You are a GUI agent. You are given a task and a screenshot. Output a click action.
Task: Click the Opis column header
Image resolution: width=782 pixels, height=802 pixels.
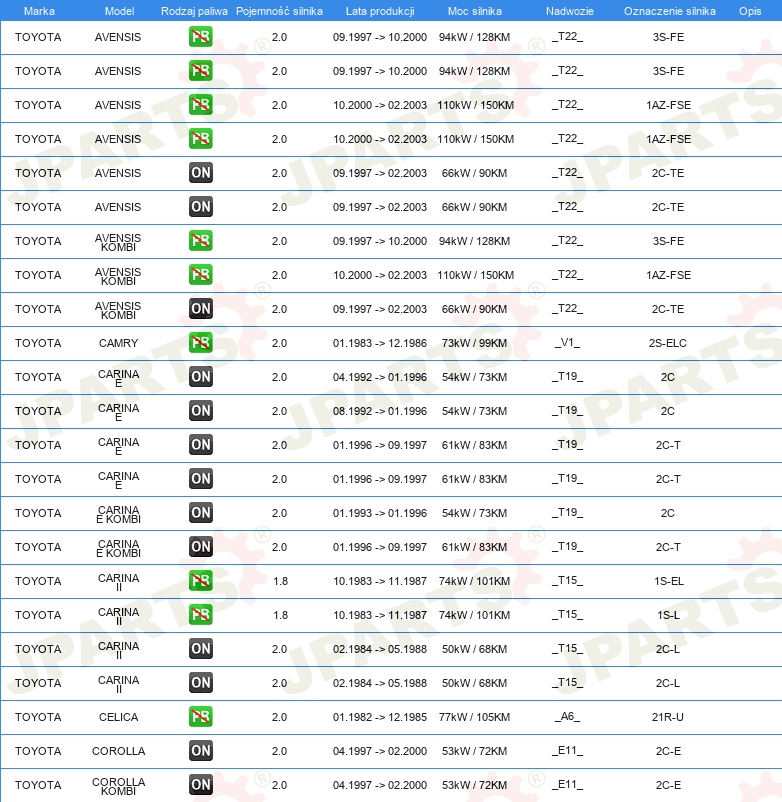click(x=750, y=11)
